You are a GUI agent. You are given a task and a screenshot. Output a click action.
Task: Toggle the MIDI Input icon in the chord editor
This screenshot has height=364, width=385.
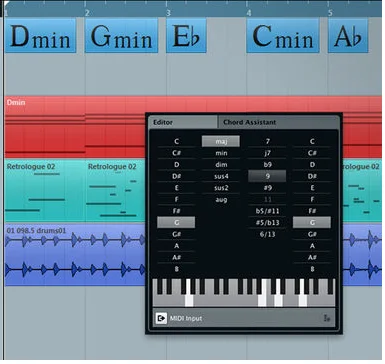click(x=161, y=318)
